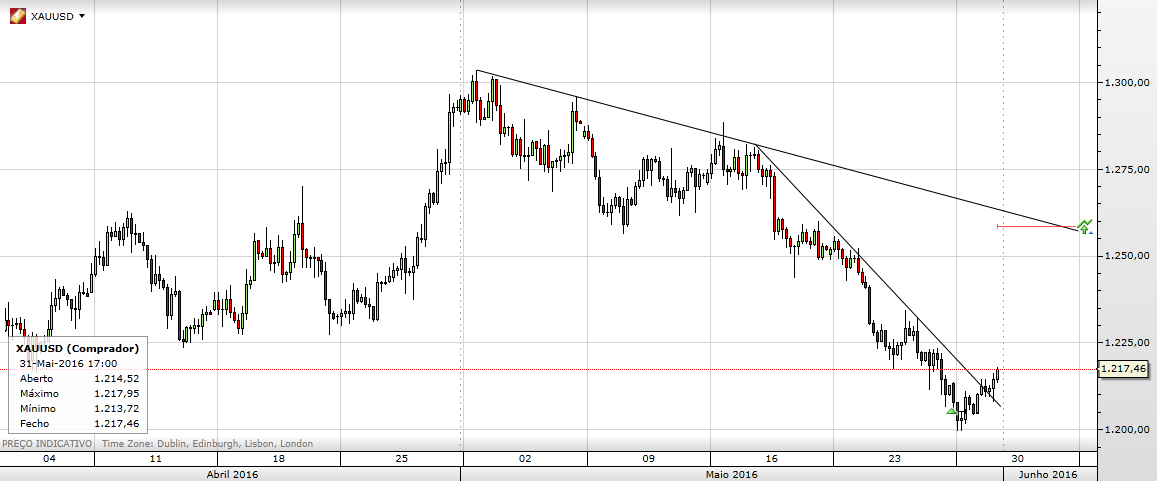Viewport: 1157px width, 481px height.
Task: Click the date label 18 on time axis
Action: point(279,459)
